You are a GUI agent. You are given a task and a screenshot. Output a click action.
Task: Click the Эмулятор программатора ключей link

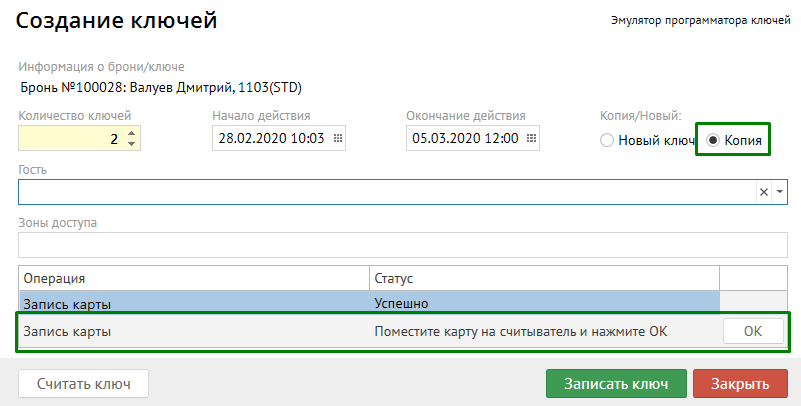click(x=701, y=20)
